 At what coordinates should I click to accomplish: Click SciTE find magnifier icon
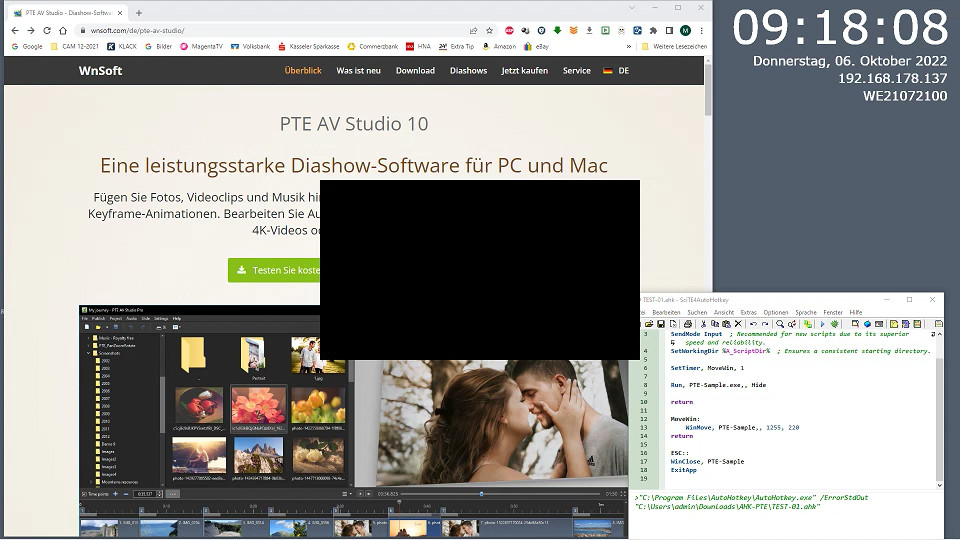coord(780,324)
